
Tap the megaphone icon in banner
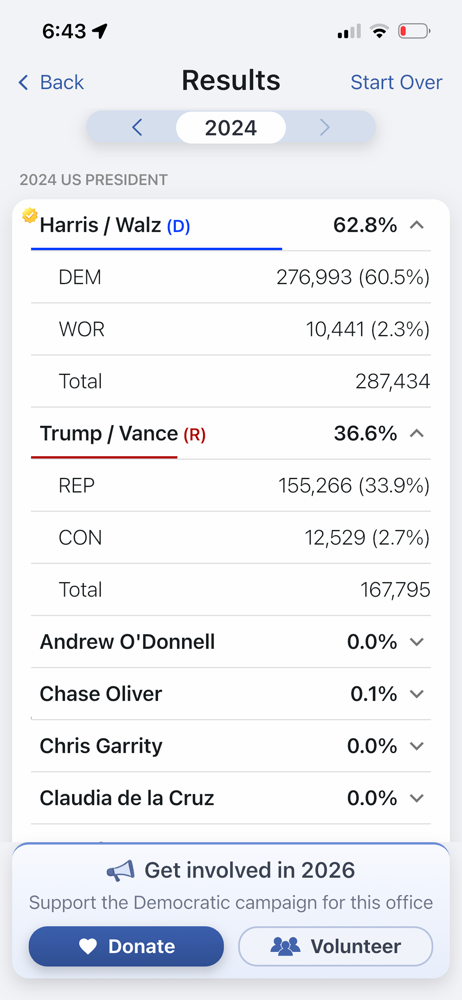pyautogui.click(x=121, y=871)
